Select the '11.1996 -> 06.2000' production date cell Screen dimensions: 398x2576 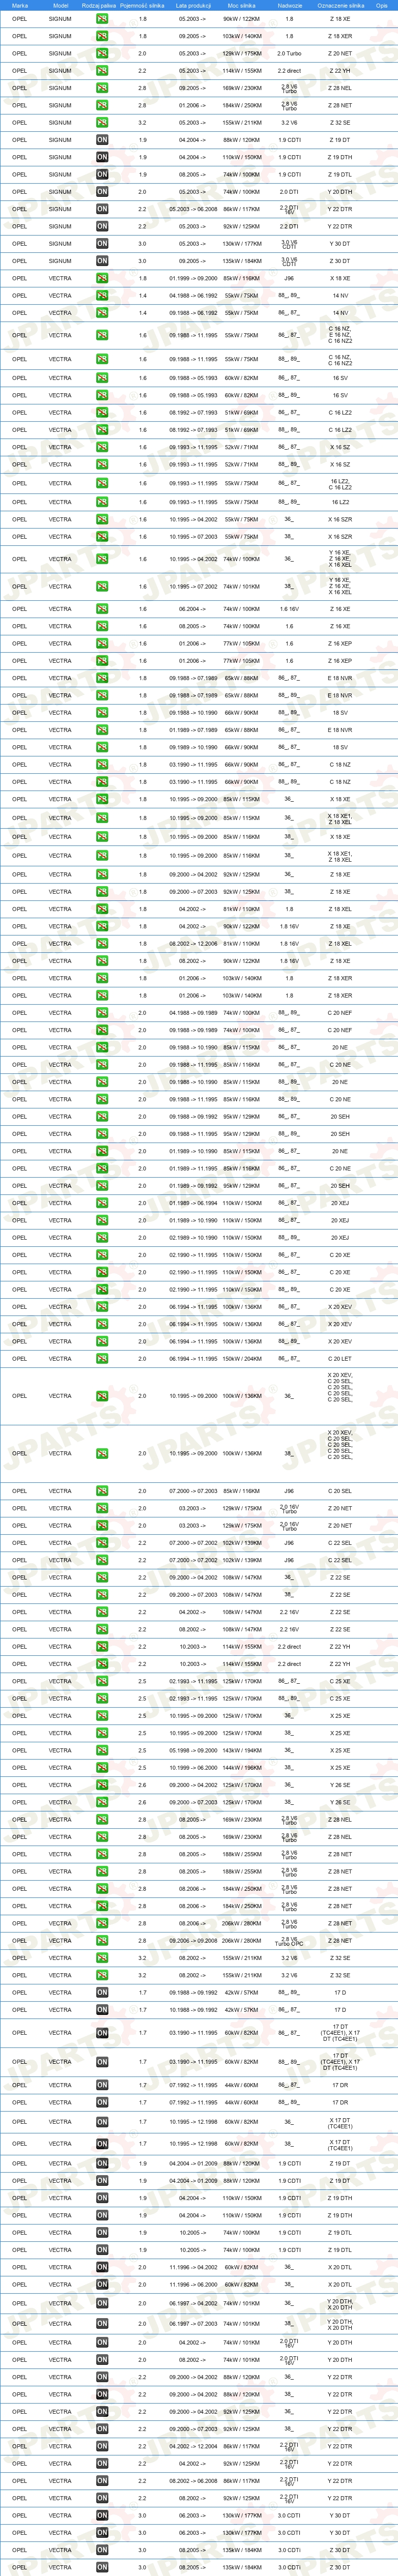click(x=193, y=2284)
